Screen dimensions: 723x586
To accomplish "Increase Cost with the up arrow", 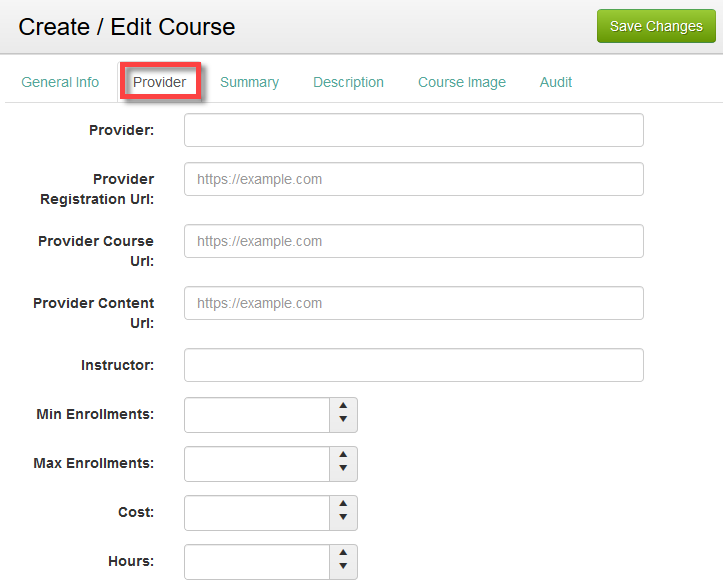I will pyautogui.click(x=343, y=503).
